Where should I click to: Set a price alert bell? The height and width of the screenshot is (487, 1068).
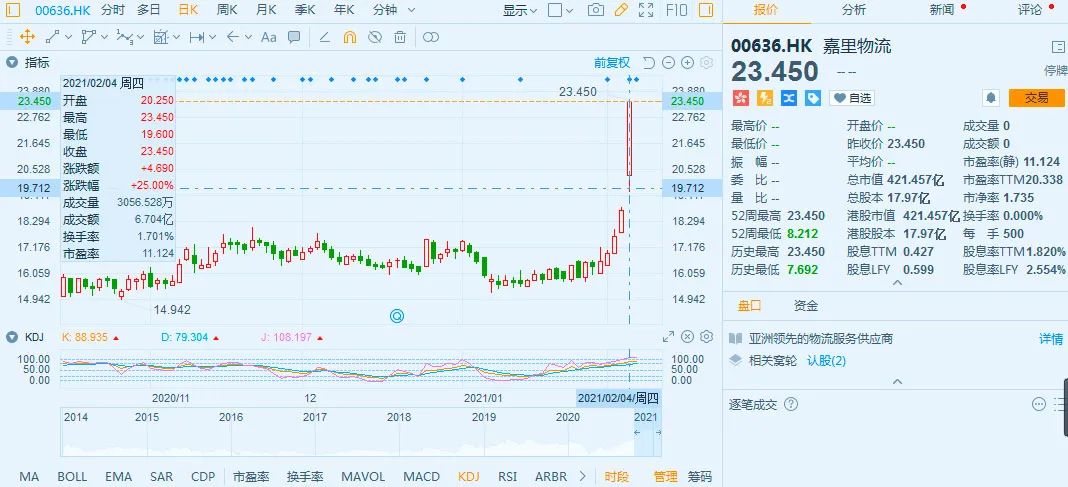pos(990,98)
